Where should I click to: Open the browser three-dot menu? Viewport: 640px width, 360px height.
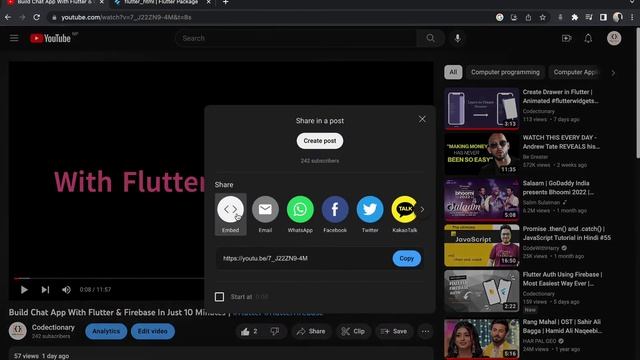tap(632, 17)
